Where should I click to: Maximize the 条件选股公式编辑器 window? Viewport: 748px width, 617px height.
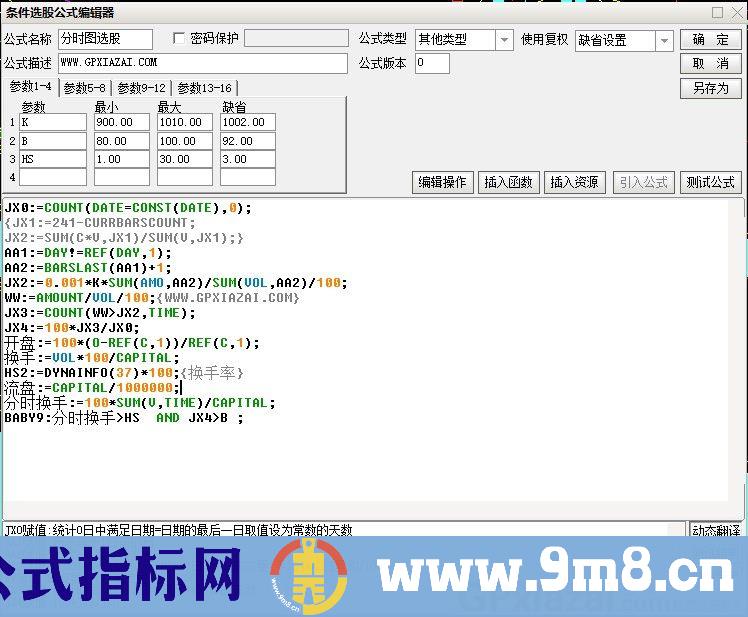[x=717, y=12]
